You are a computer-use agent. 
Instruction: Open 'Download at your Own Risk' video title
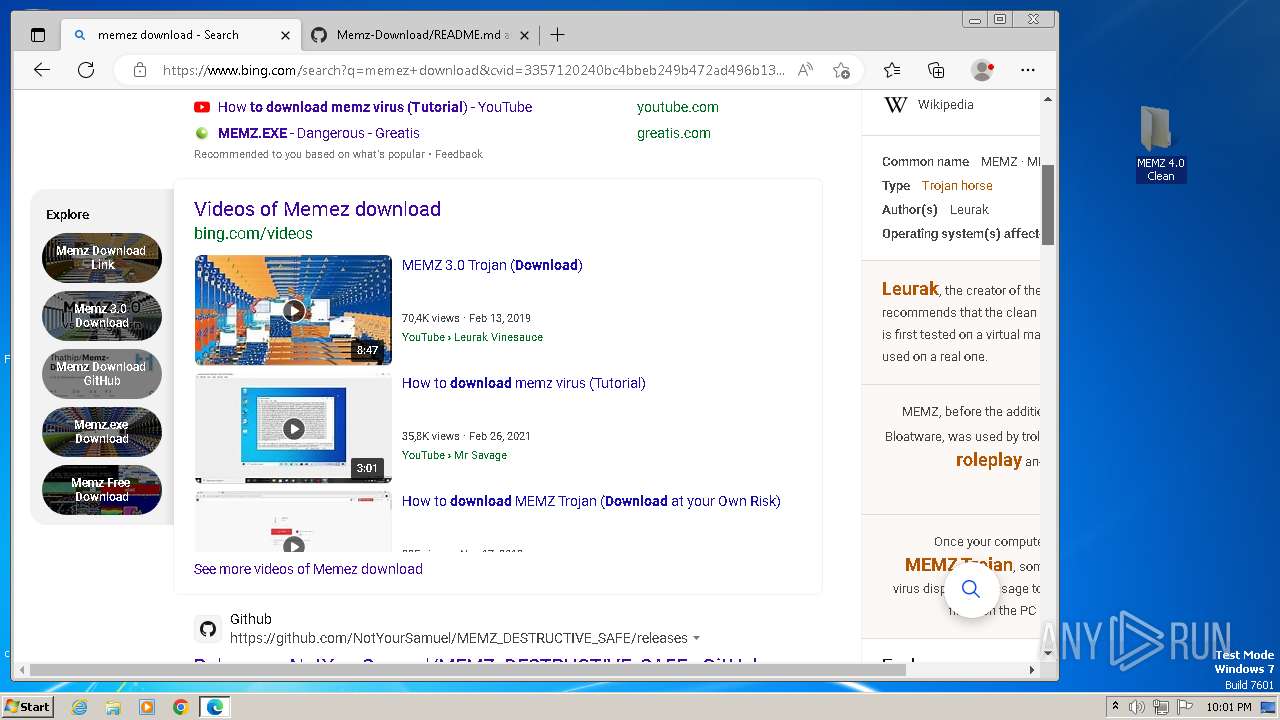pos(591,501)
